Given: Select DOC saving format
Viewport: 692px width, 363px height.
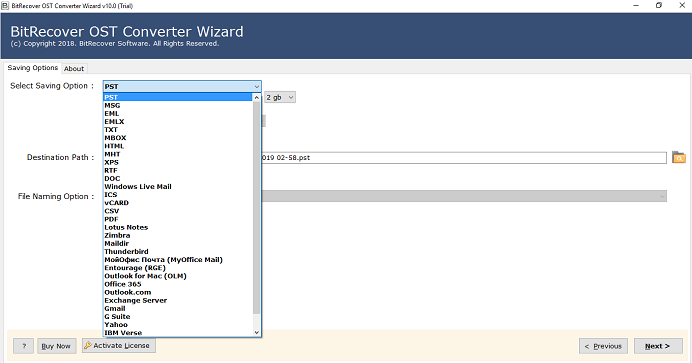Looking at the screenshot, I should click(177, 178).
